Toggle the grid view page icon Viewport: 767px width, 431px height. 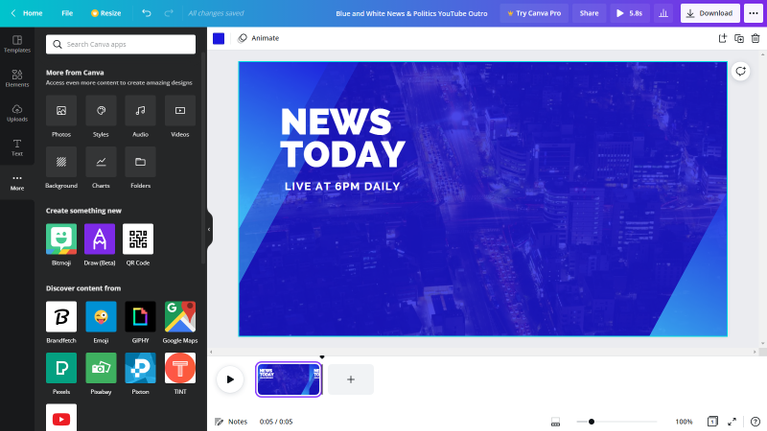tap(713, 421)
